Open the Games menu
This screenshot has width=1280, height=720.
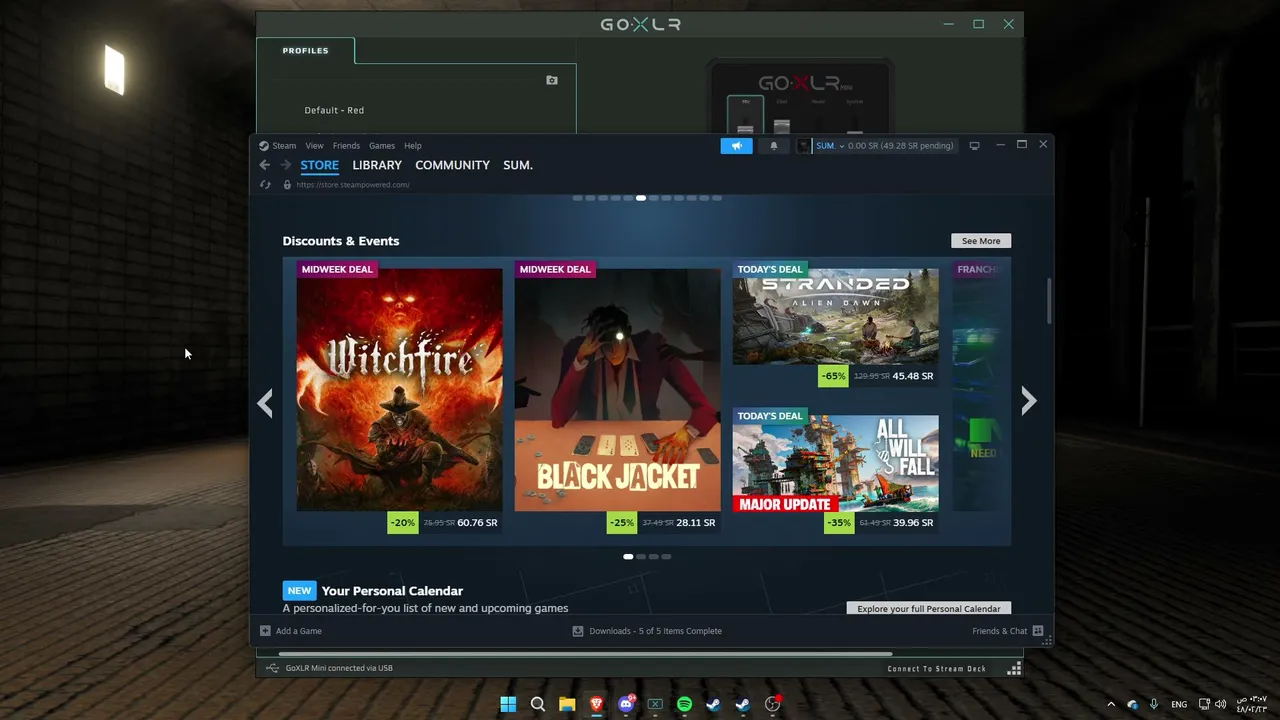tap(382, 146)
